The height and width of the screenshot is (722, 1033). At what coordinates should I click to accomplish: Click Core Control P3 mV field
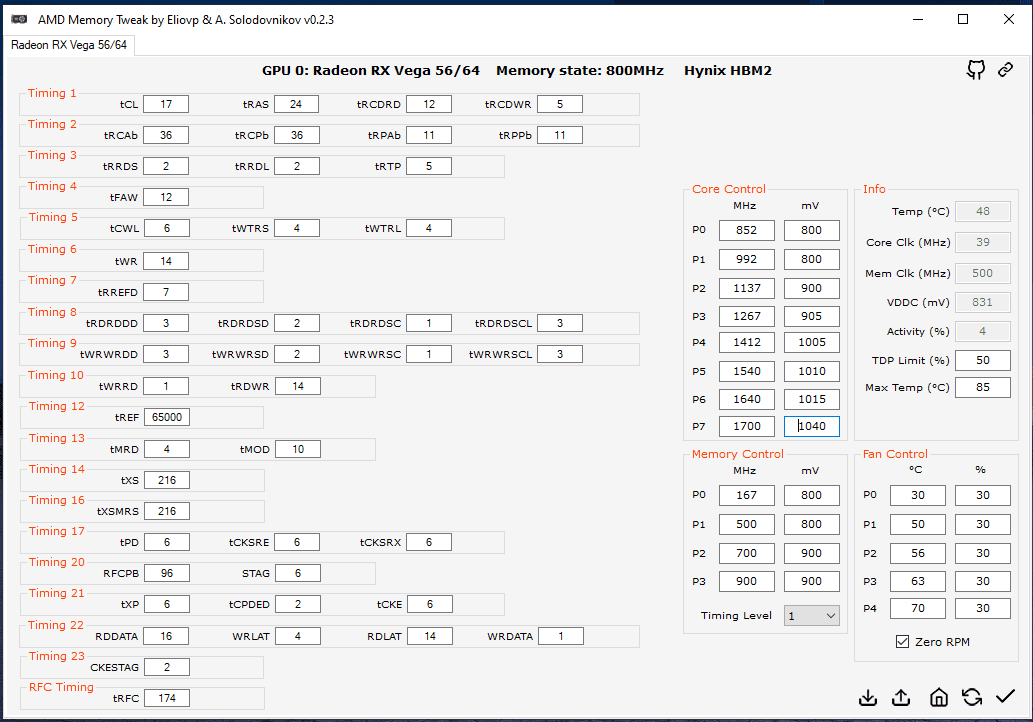(812, 316)
